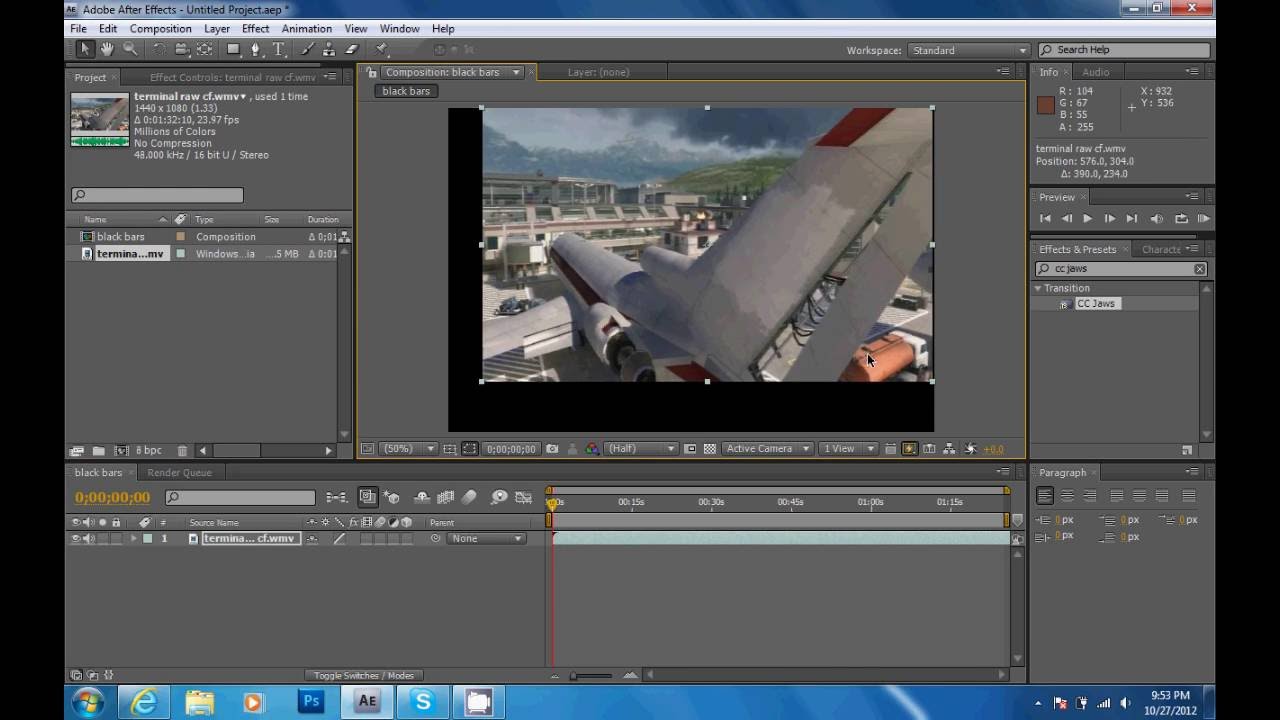The image size is (1280, 720).
Task: Click the black bars breadcrumb in viewer
Action: 406,91
